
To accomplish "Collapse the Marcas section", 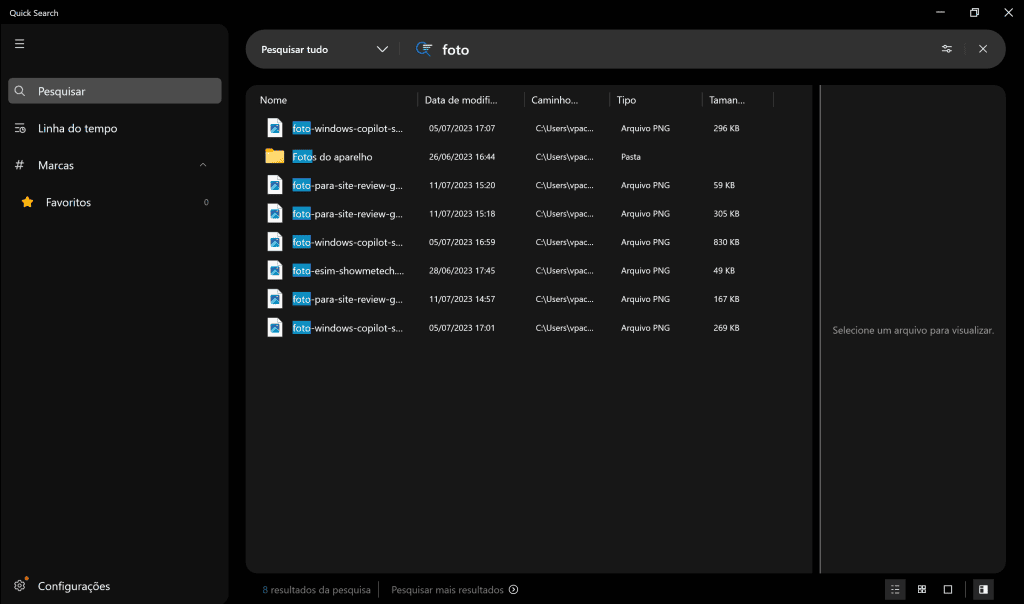I will click(x=203, y=165).
